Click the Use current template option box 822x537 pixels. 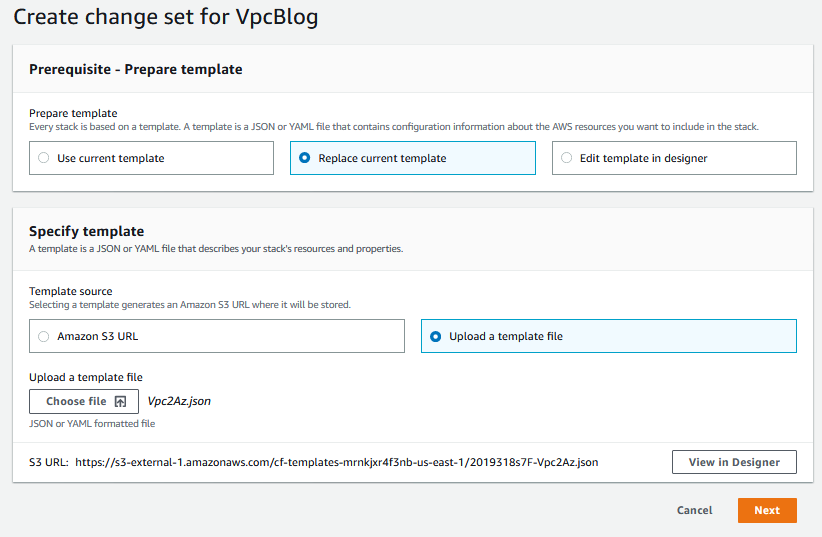(152, 158)
